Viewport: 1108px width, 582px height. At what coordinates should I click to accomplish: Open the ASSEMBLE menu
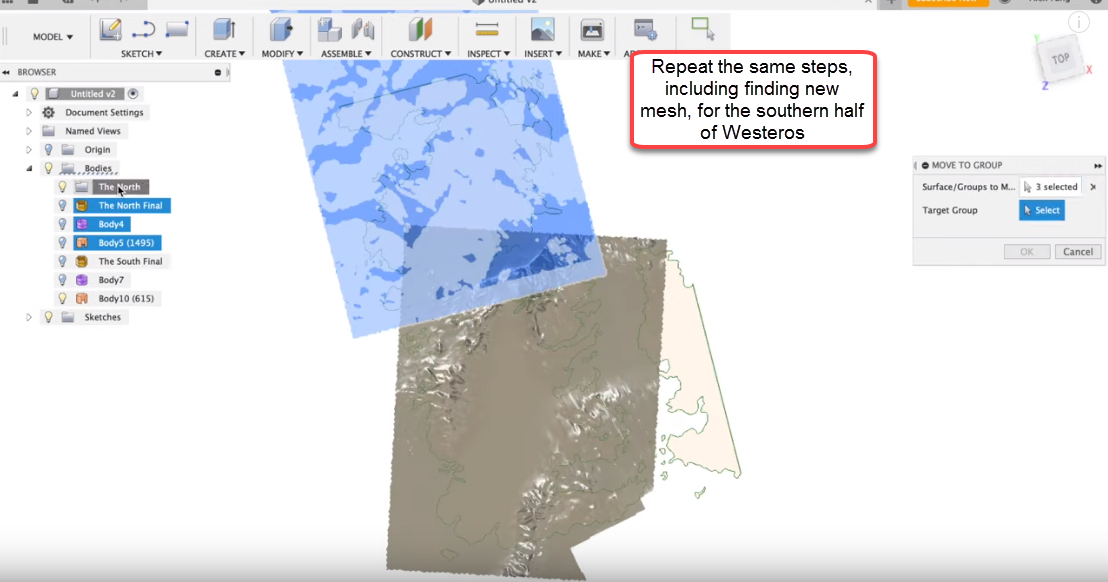tap(346, 54)
